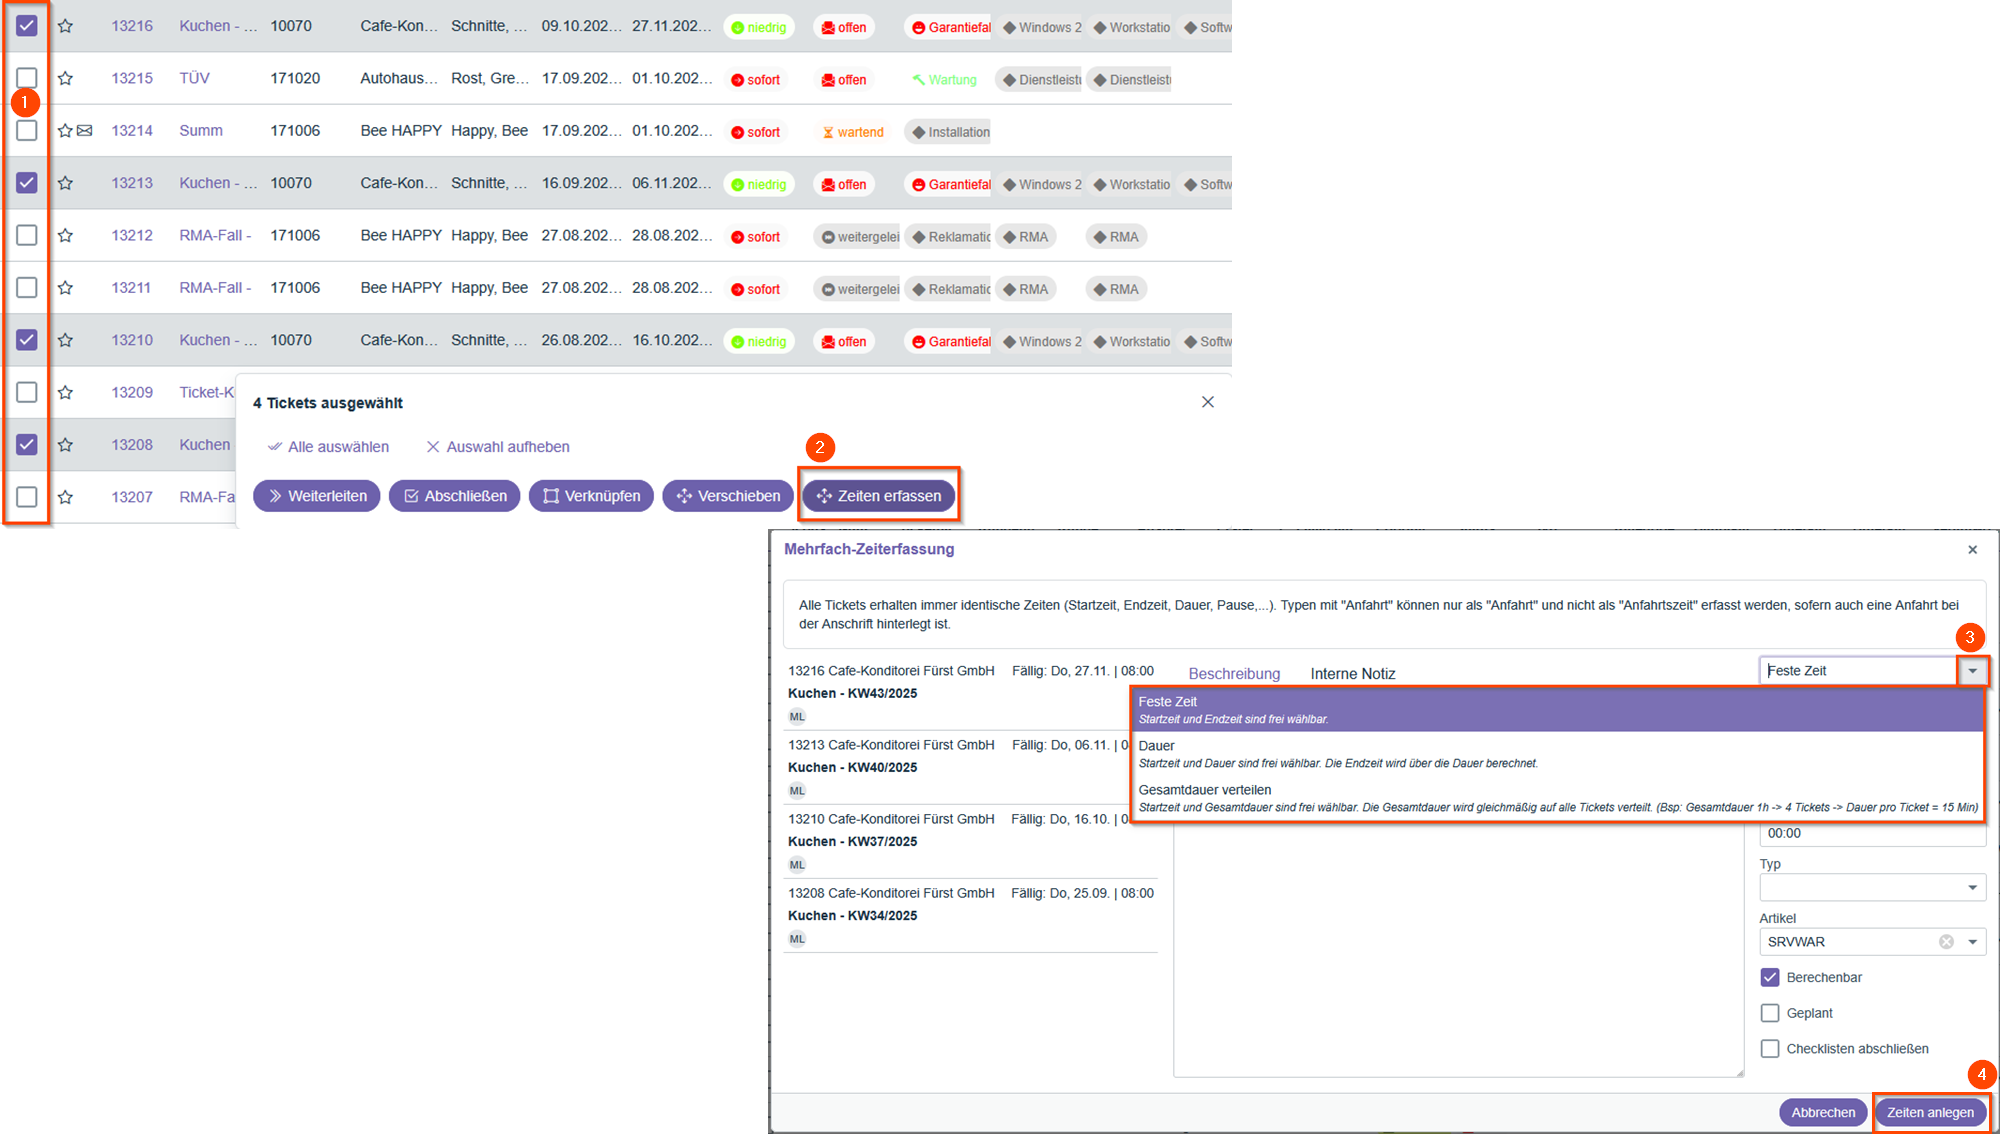
Task: Star ticket 13207 as favorite
Action: point(66,497)
